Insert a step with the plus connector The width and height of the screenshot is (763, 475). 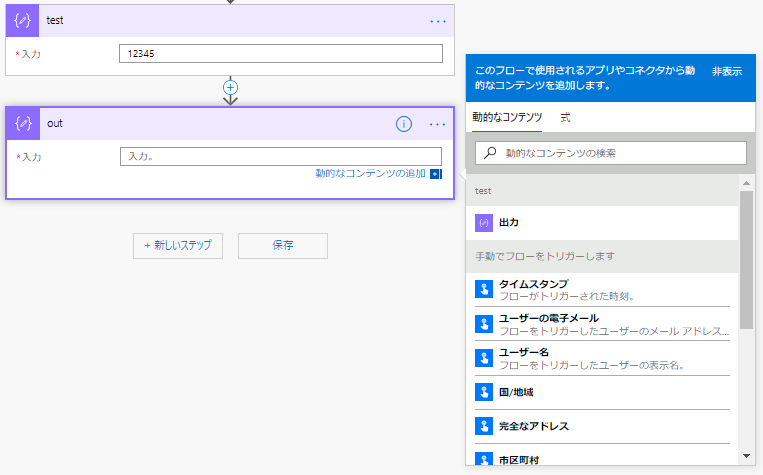pos(230,88)
